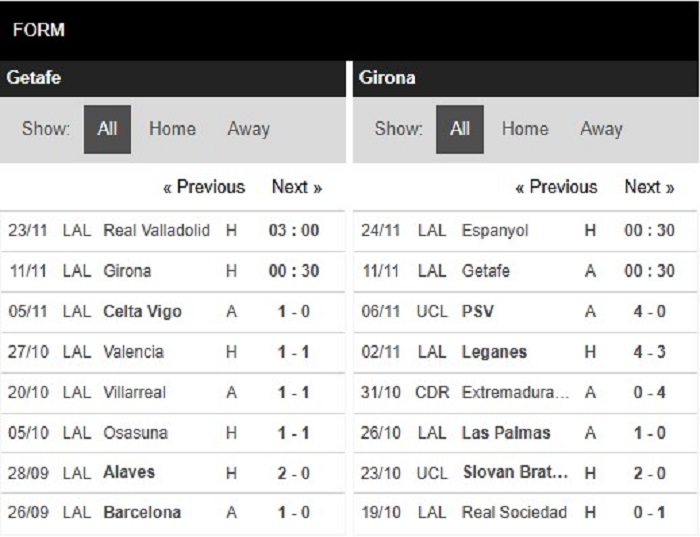This screenshot has width=700, height=537.
Task: Select the All filter under Getafe
Action: pyautogui.click(x=107, y=129)
